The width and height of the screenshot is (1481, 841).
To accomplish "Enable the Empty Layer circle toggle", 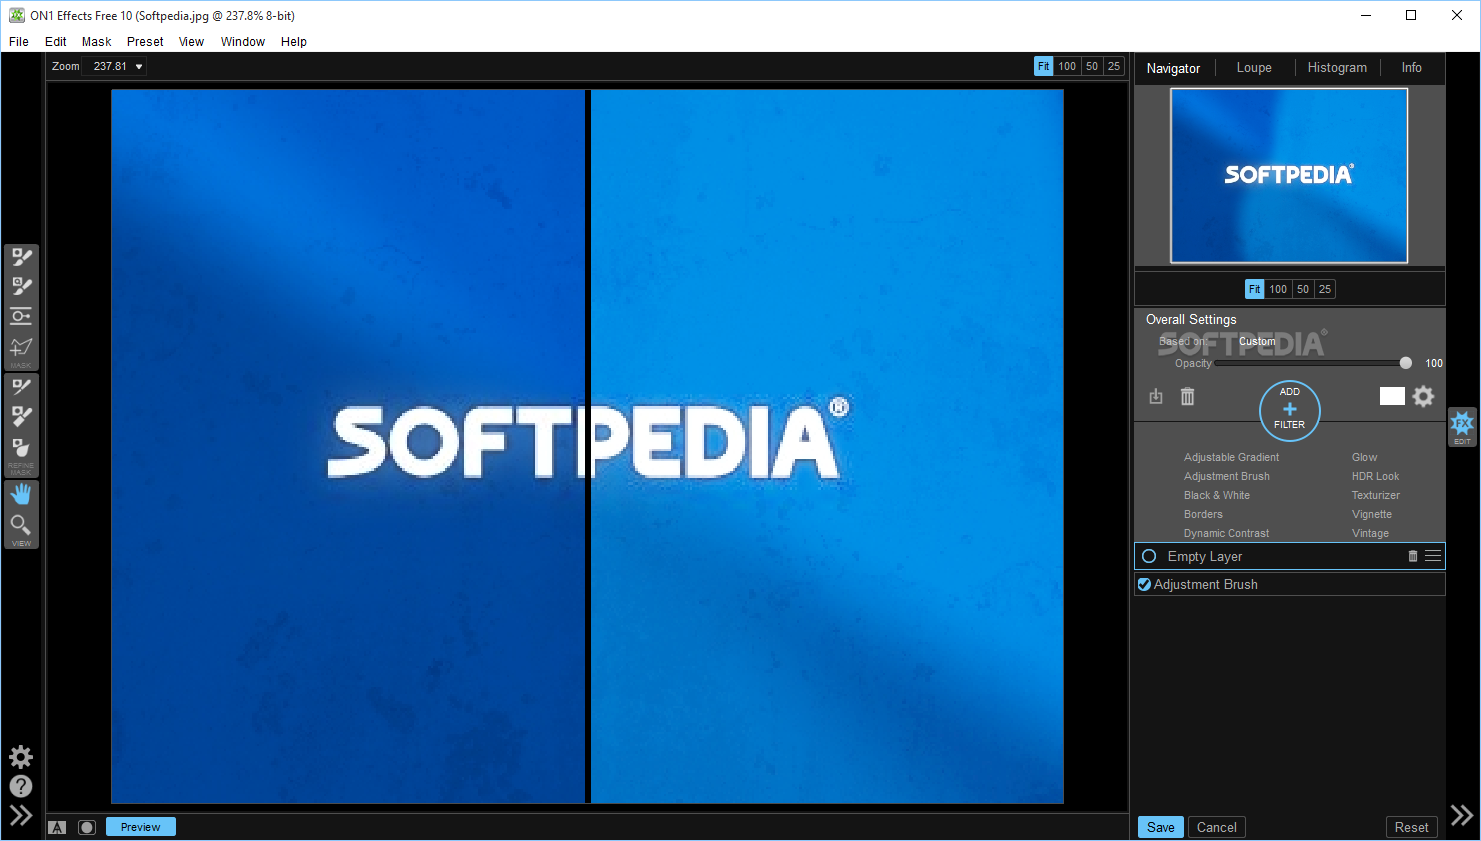I will coord(1149,556).
